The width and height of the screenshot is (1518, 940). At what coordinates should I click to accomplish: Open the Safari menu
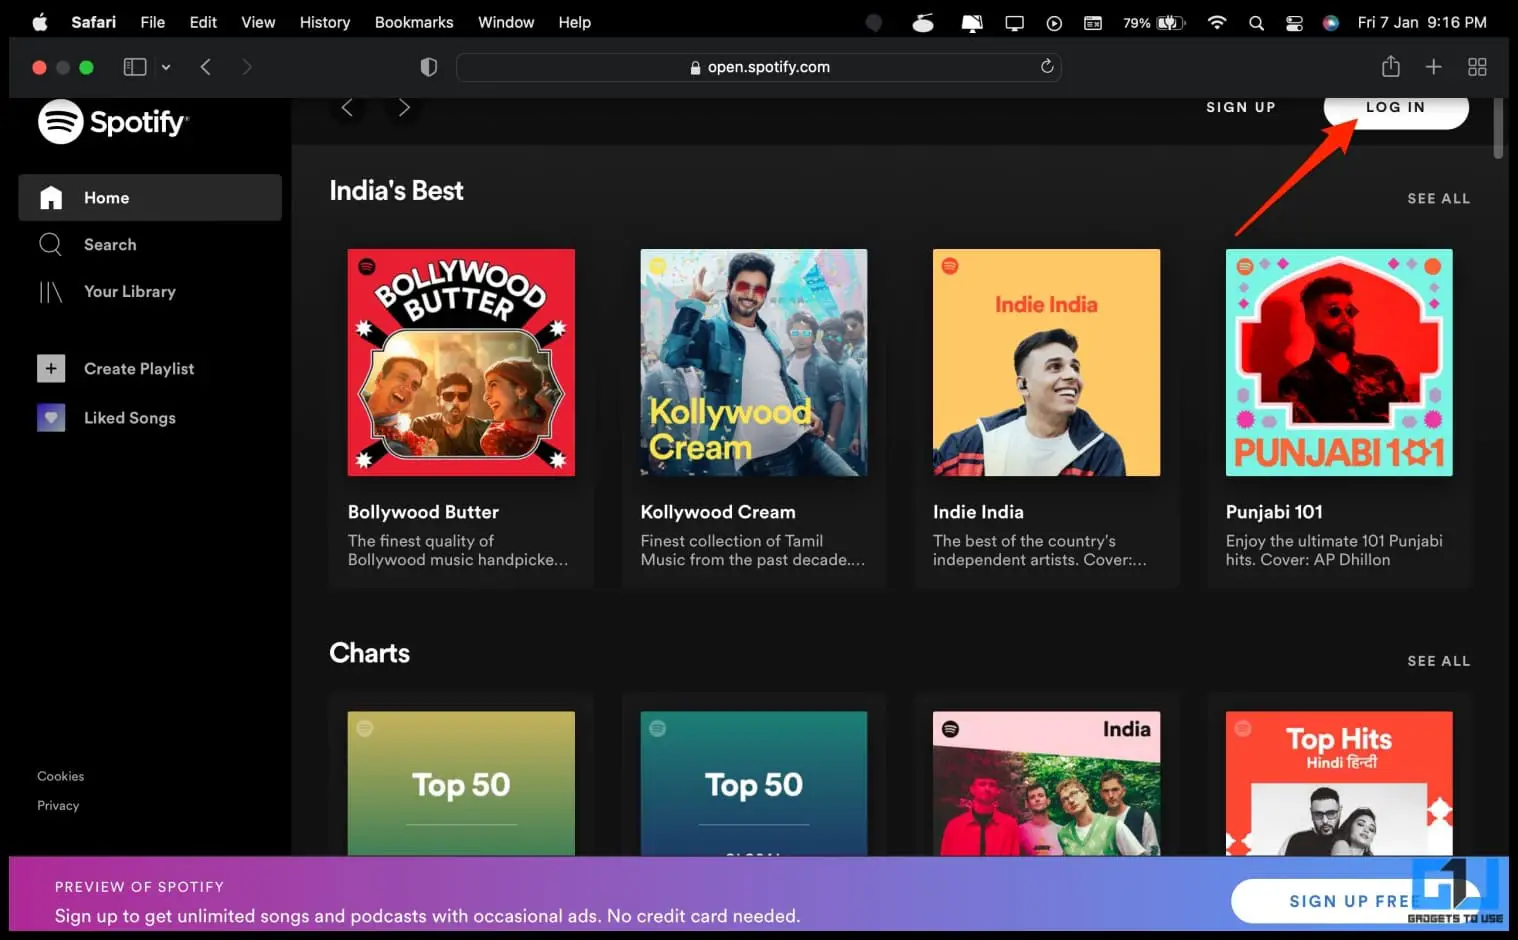[93, 22]
